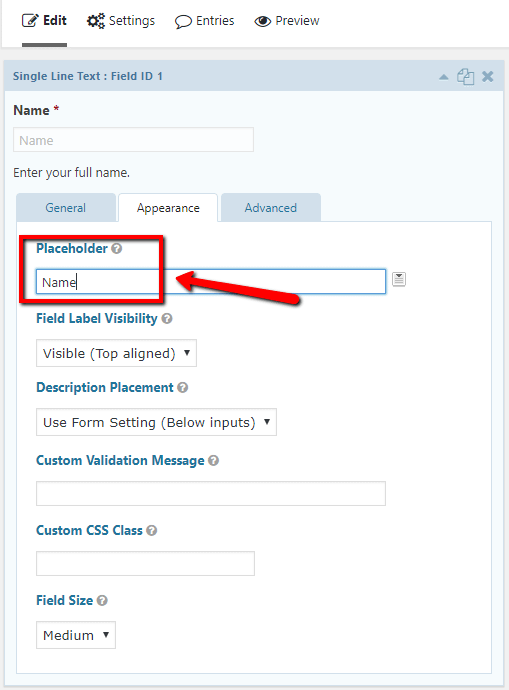Click the duplicate field icon
Image resolution: width=509 pixels, height=690 pixels.
pyautogui.click(x=465, y=77)
